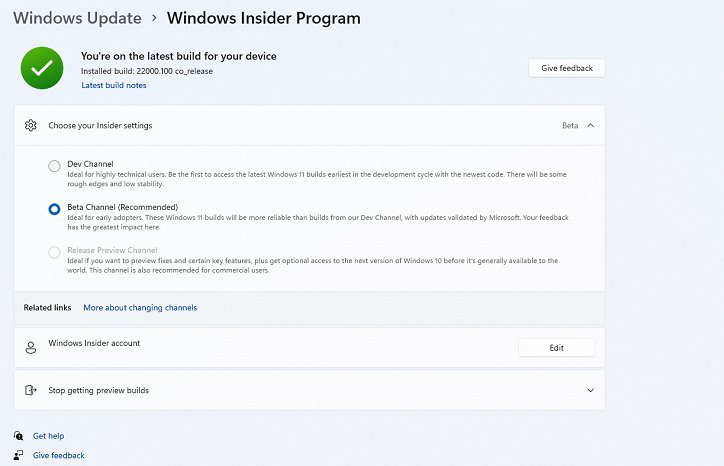
Task: Click the gear icon beside Insider settings
Action: [30, 125]
